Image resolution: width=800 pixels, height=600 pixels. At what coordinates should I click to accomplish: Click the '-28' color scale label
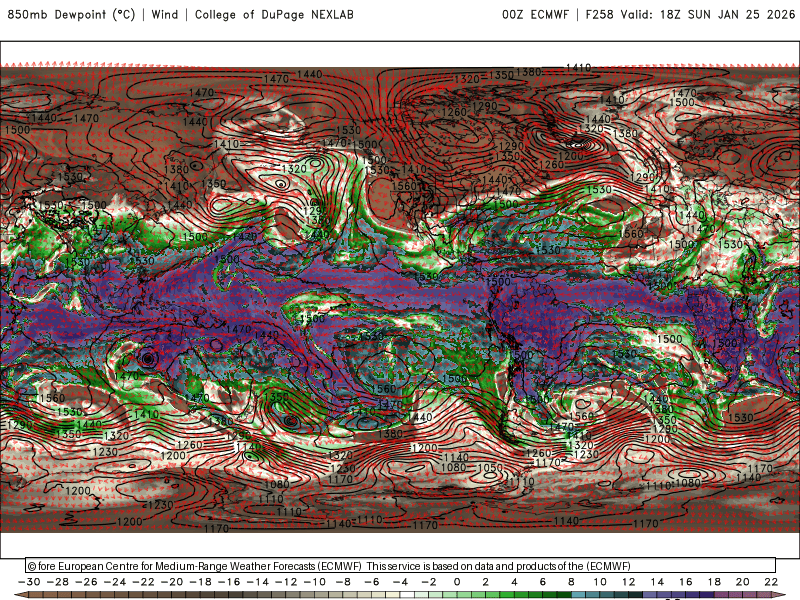pos(57,582)
